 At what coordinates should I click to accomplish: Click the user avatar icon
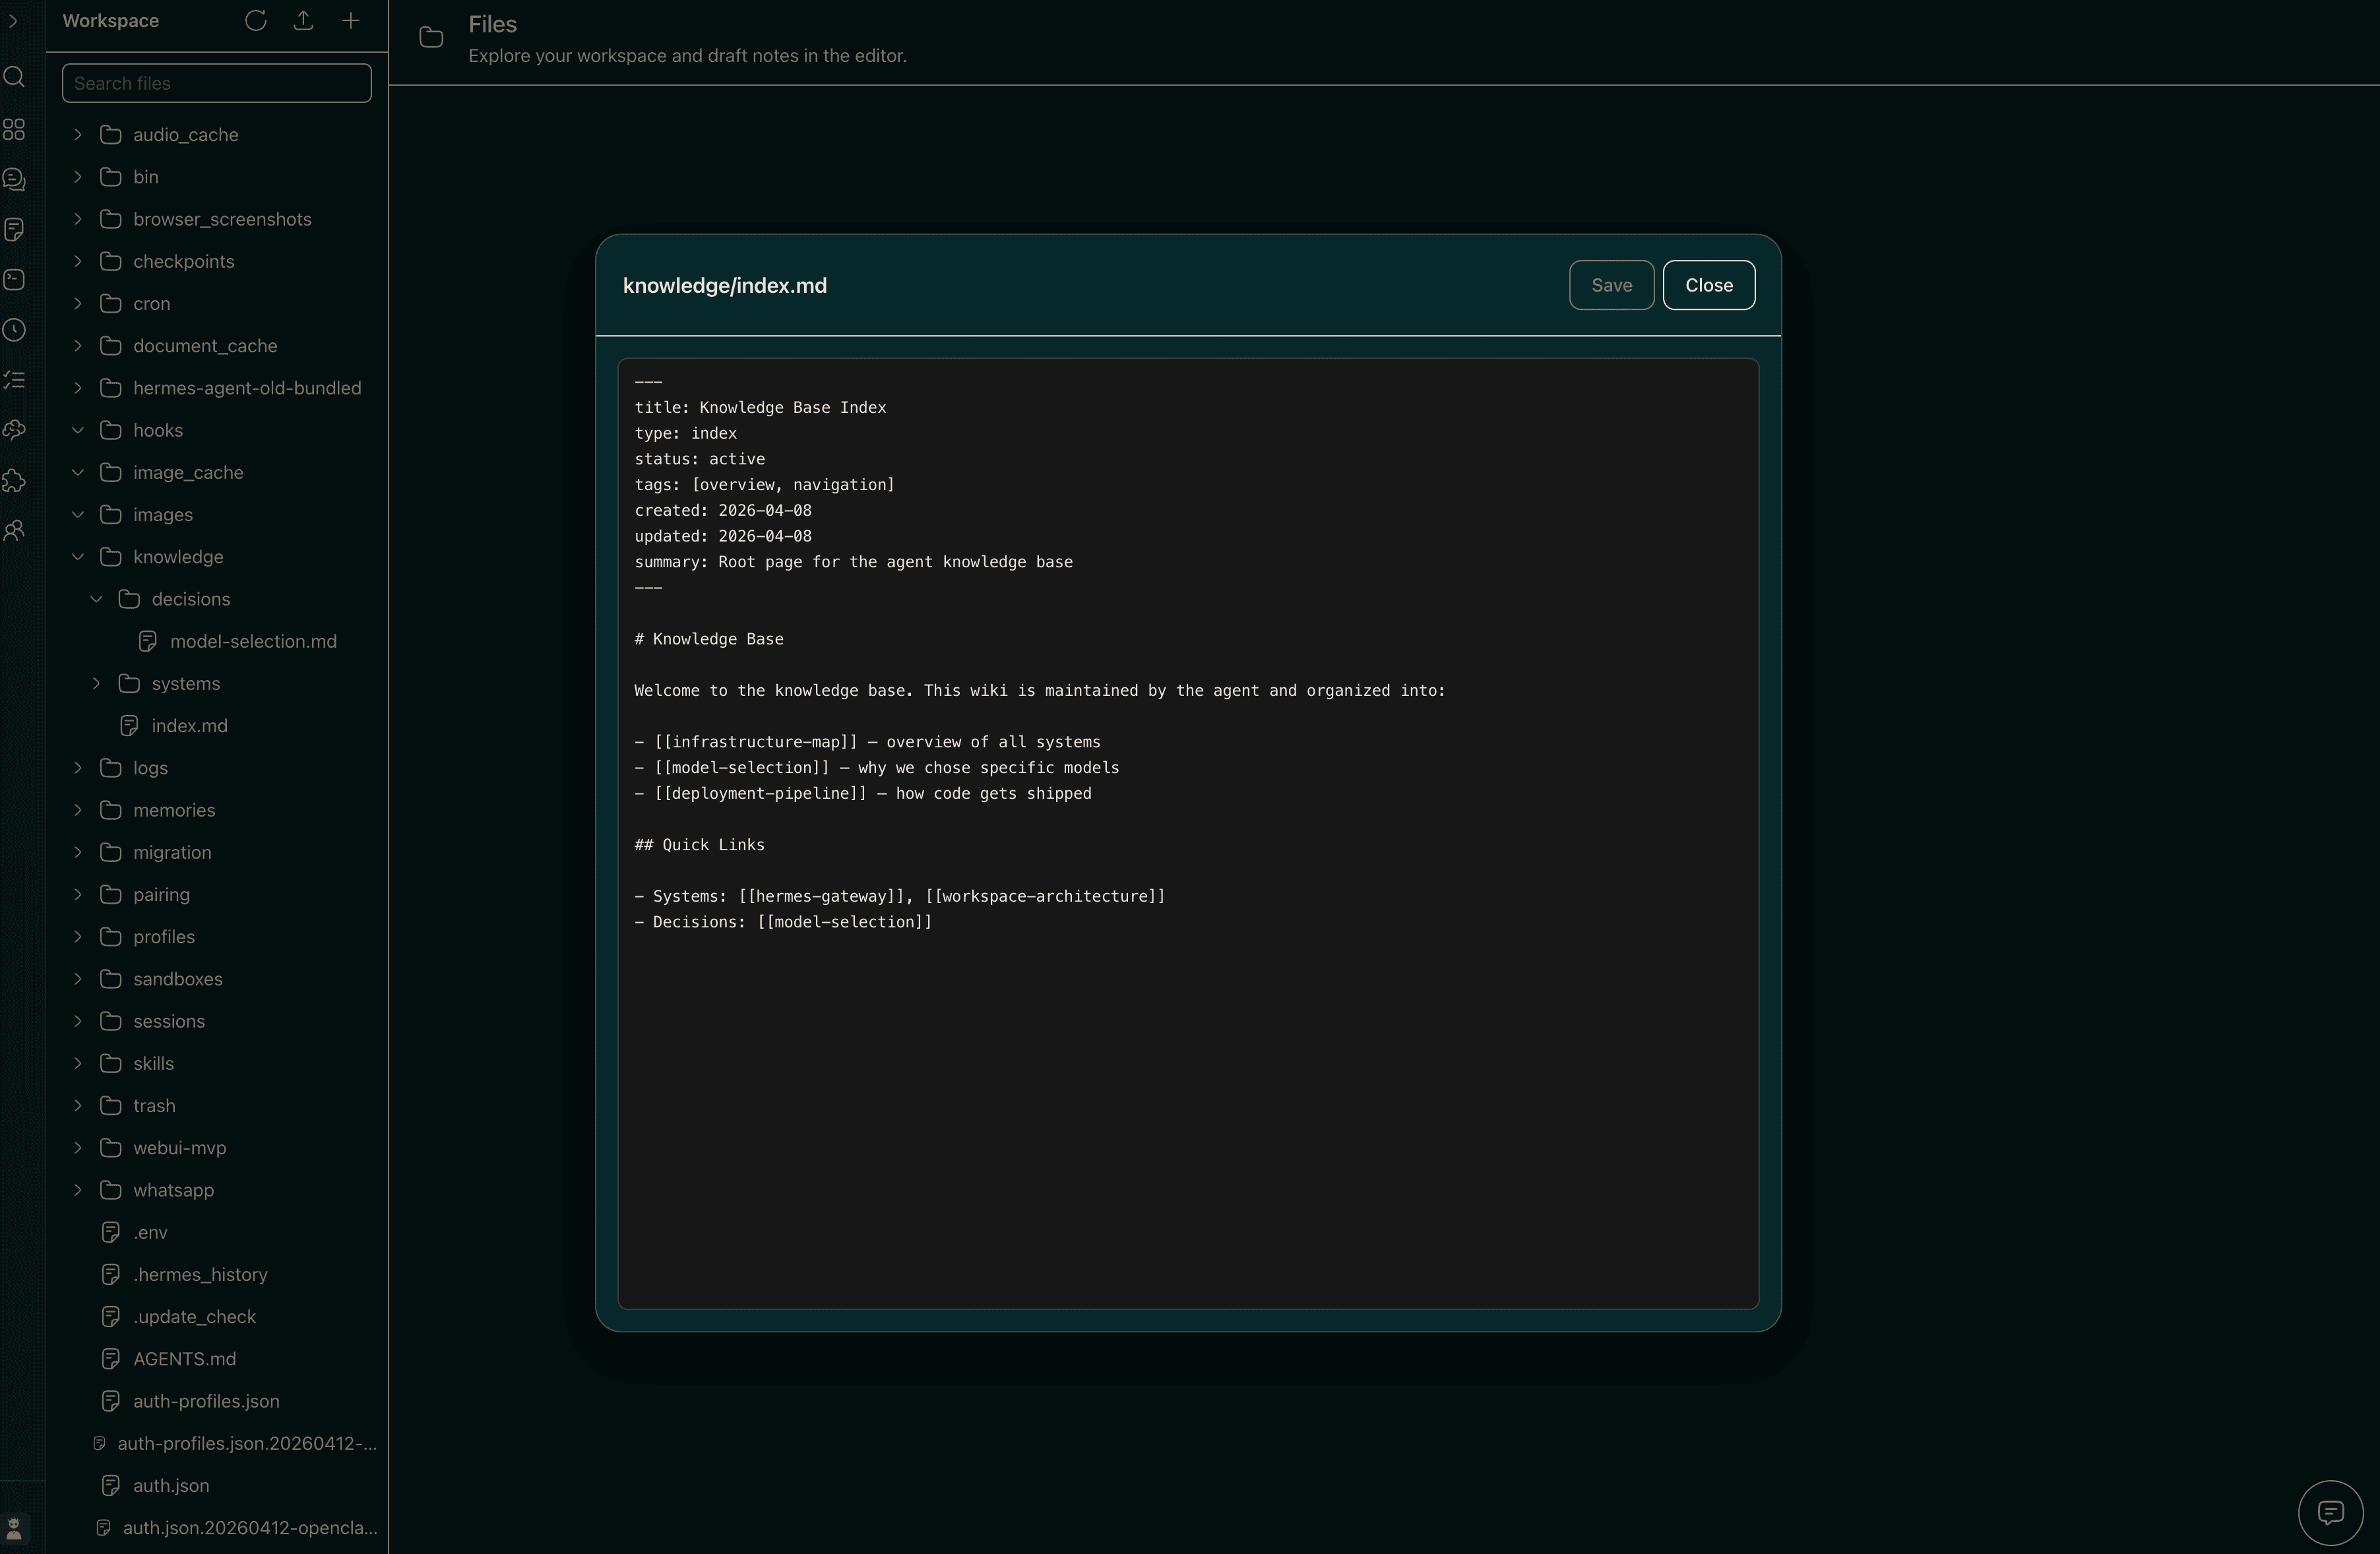[14, 1528]
